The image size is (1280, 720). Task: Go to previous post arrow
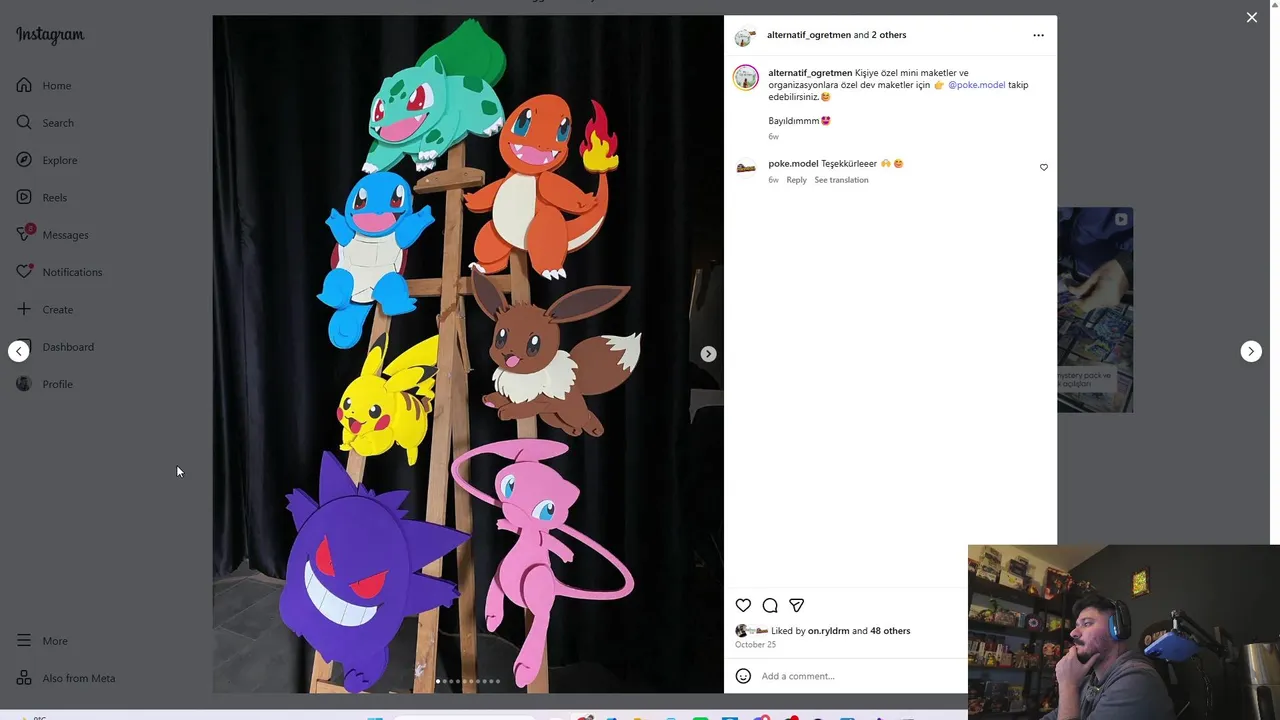(x=19, y=351)
